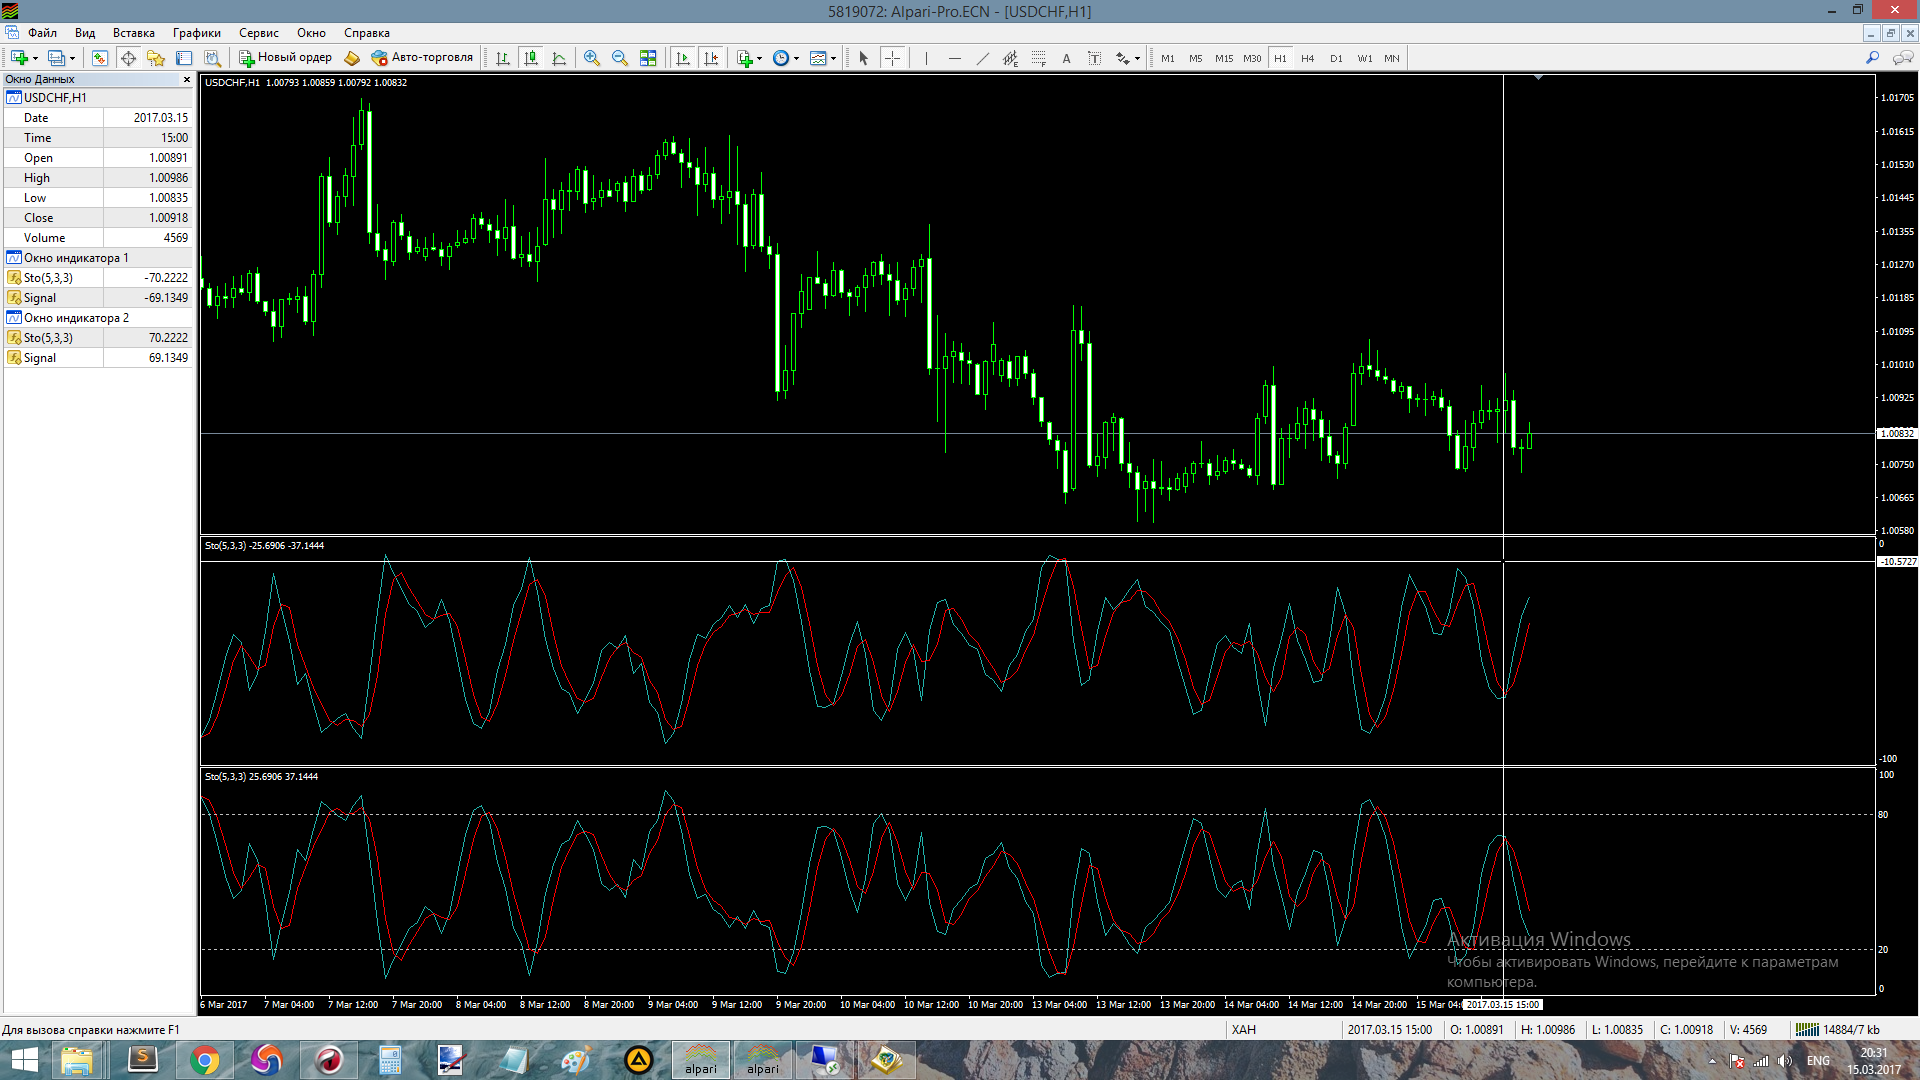
Task: Close the Окно Данных panel
Action: (x=186, y=79)
